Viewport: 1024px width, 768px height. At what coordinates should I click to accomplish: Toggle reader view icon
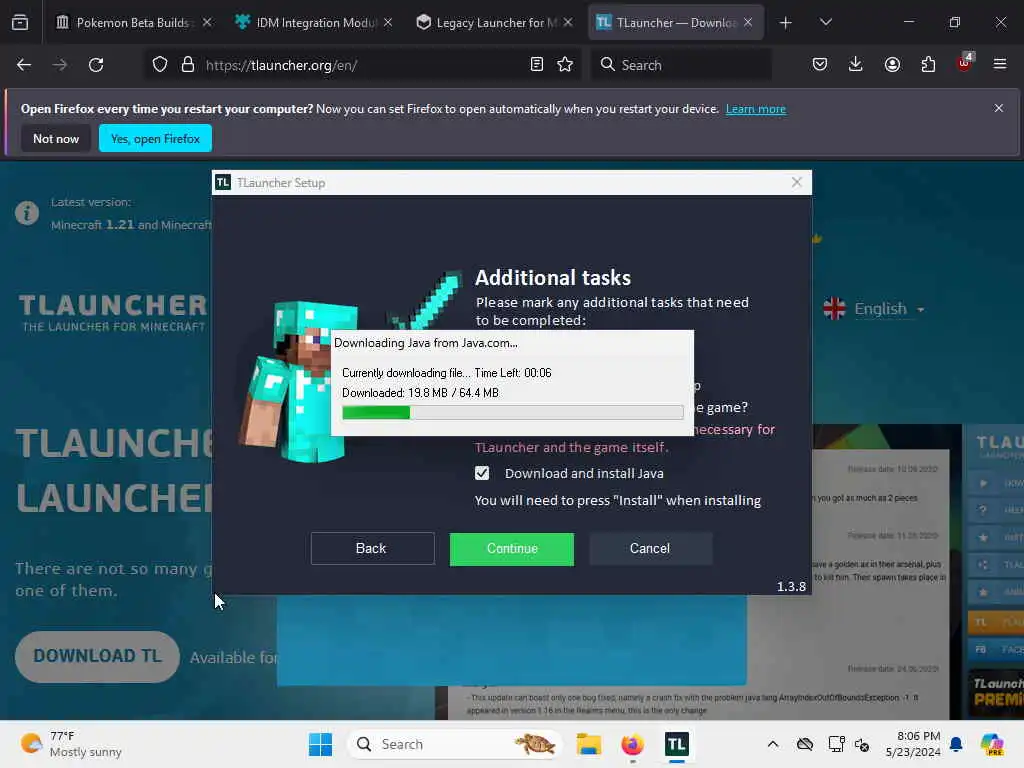(x=537, y=65)
